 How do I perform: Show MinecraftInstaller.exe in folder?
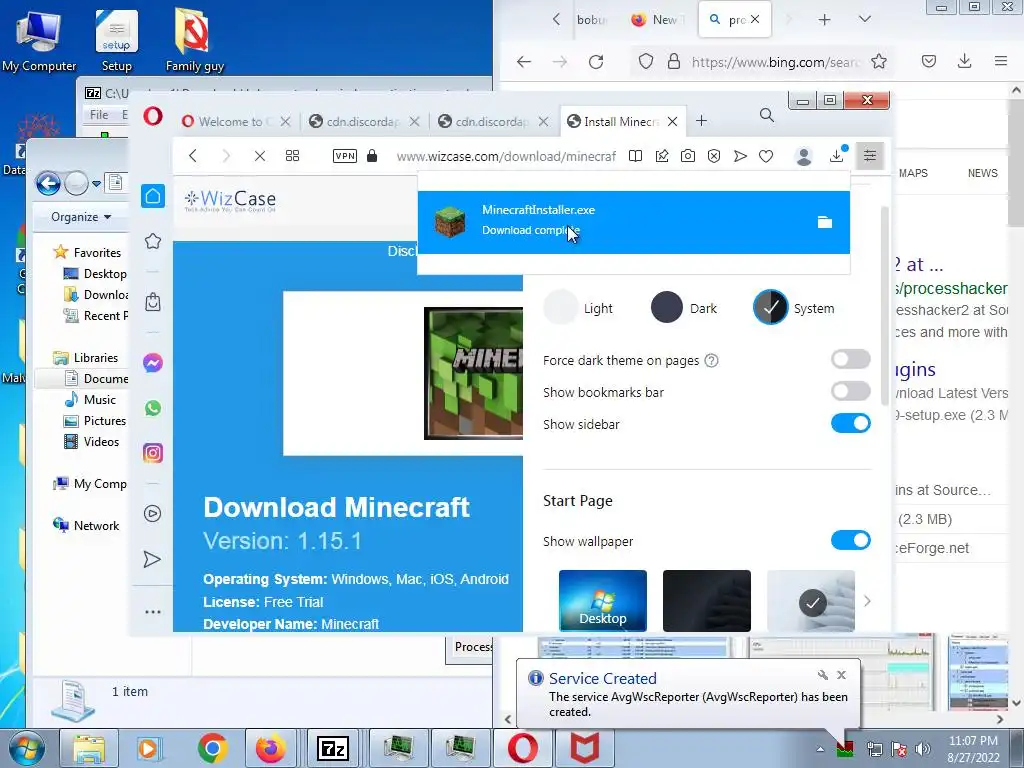825,223
